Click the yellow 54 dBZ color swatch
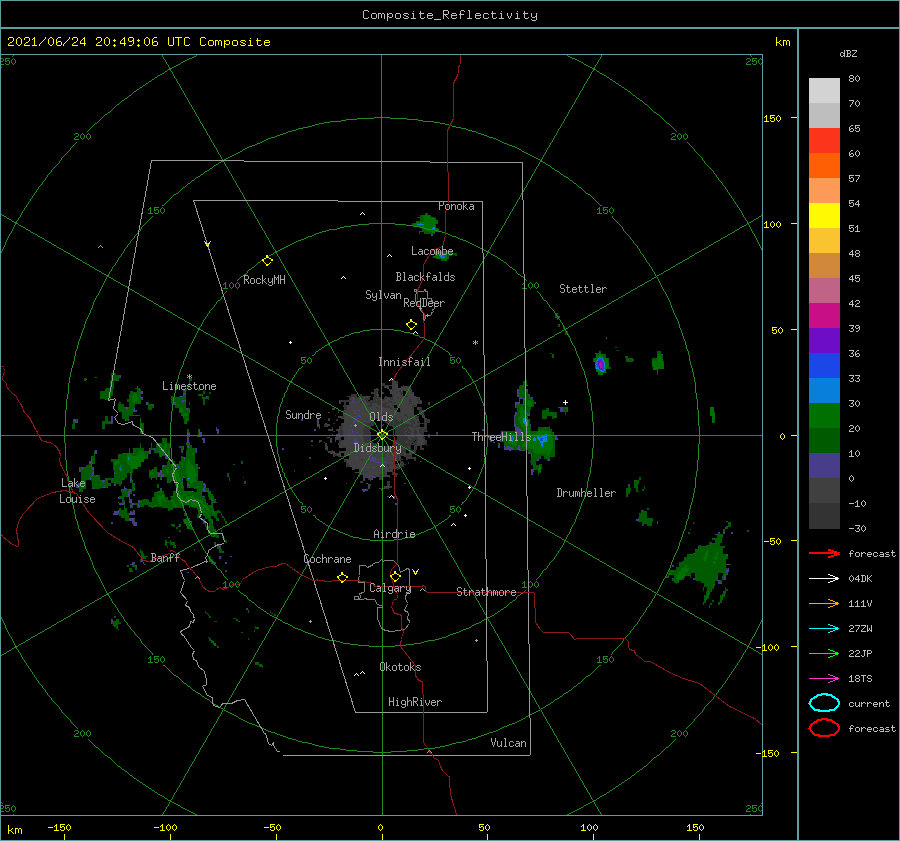Viewport: 900px width, 841px height. 824,216
